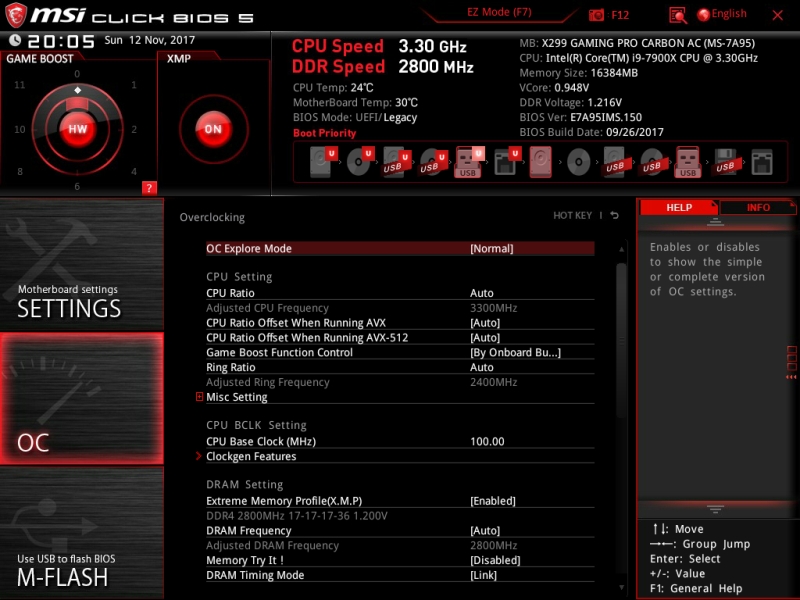The image size is (800, 600).
Task: Click the scrollbar up arrow of settings list
Action: coord(621,249)
